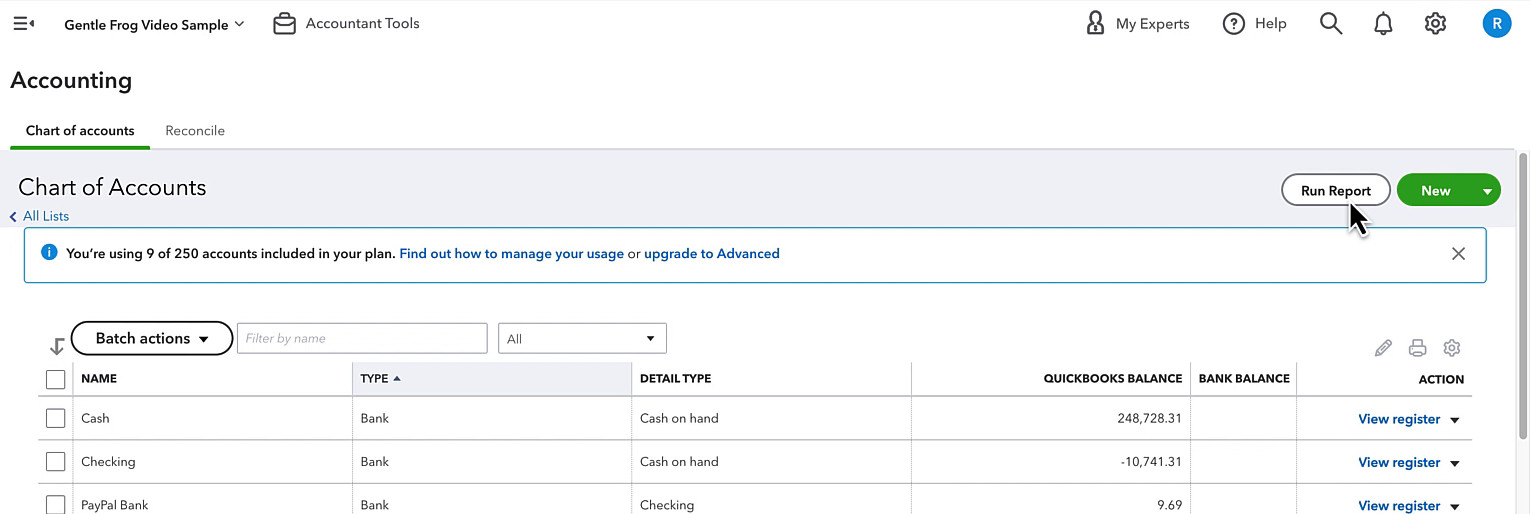Open the Accountant Tools briefcase icon

point(285,24)
